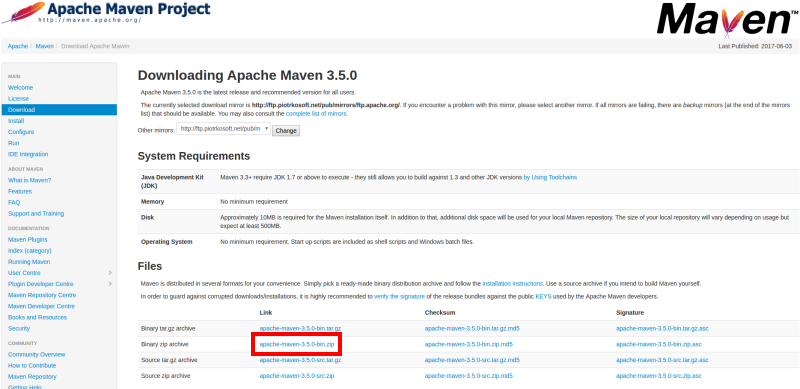Download apache-maven-3.5.0-src.zip
Screen dimensions: 800x389
(x=297, y=376)
